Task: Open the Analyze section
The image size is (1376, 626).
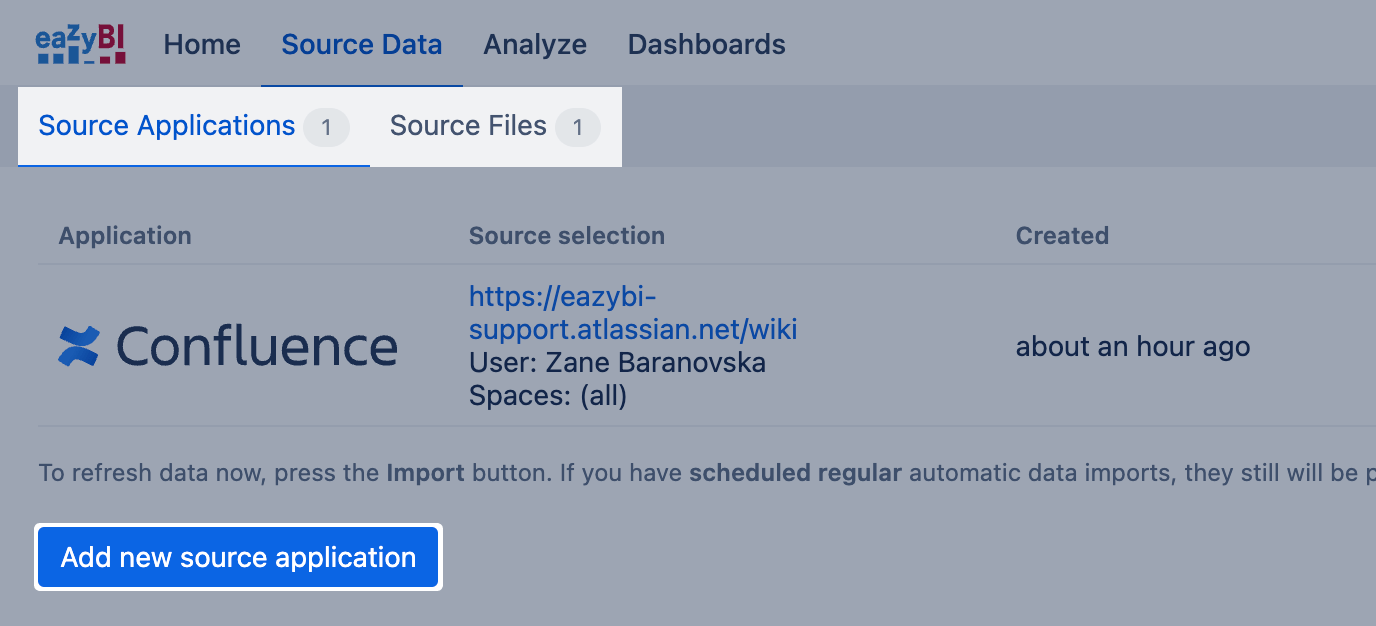Action: pyautogui.click(x=535, y=45)
